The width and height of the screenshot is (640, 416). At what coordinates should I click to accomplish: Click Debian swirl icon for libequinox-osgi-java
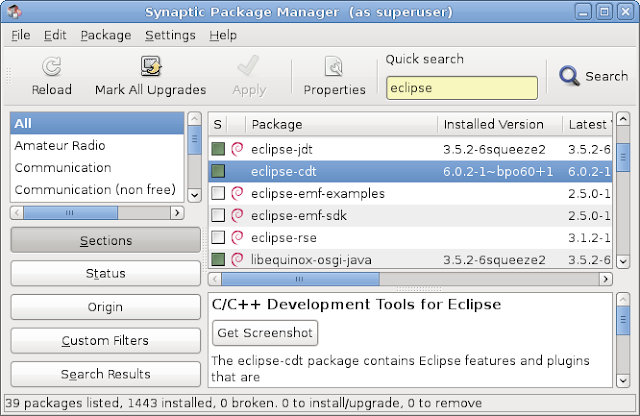tap(237, 259)
